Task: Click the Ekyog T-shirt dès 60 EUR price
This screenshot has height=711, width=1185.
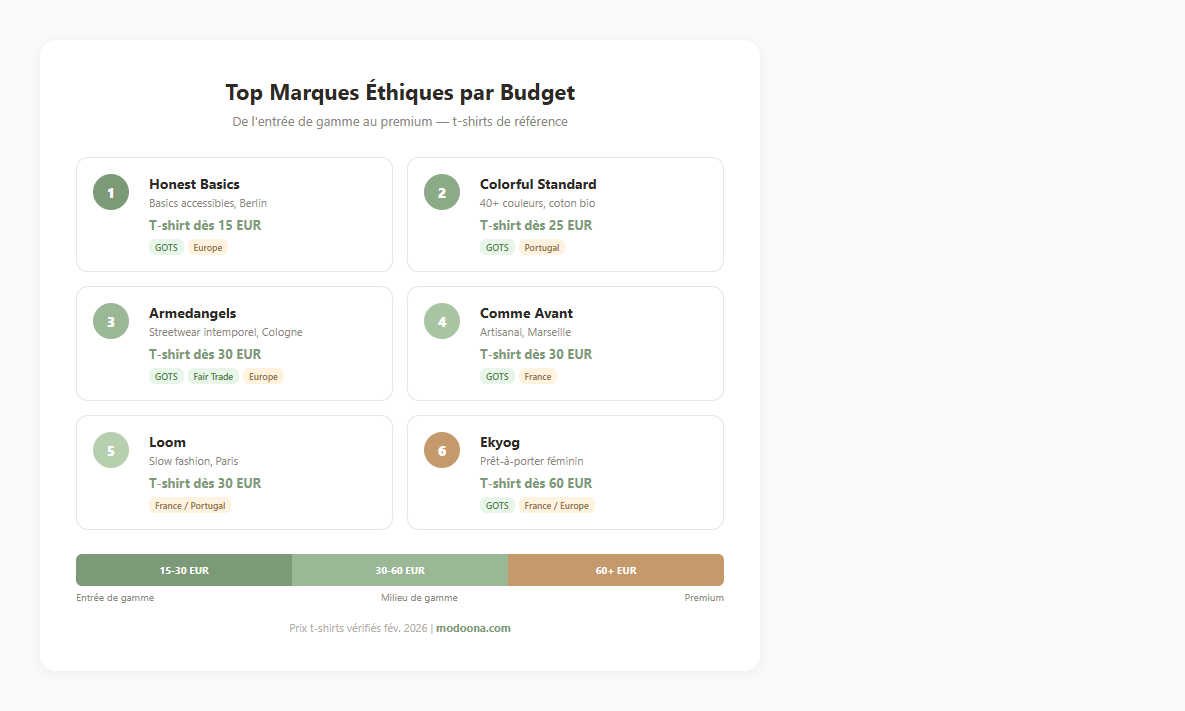Action: (536, 483)
